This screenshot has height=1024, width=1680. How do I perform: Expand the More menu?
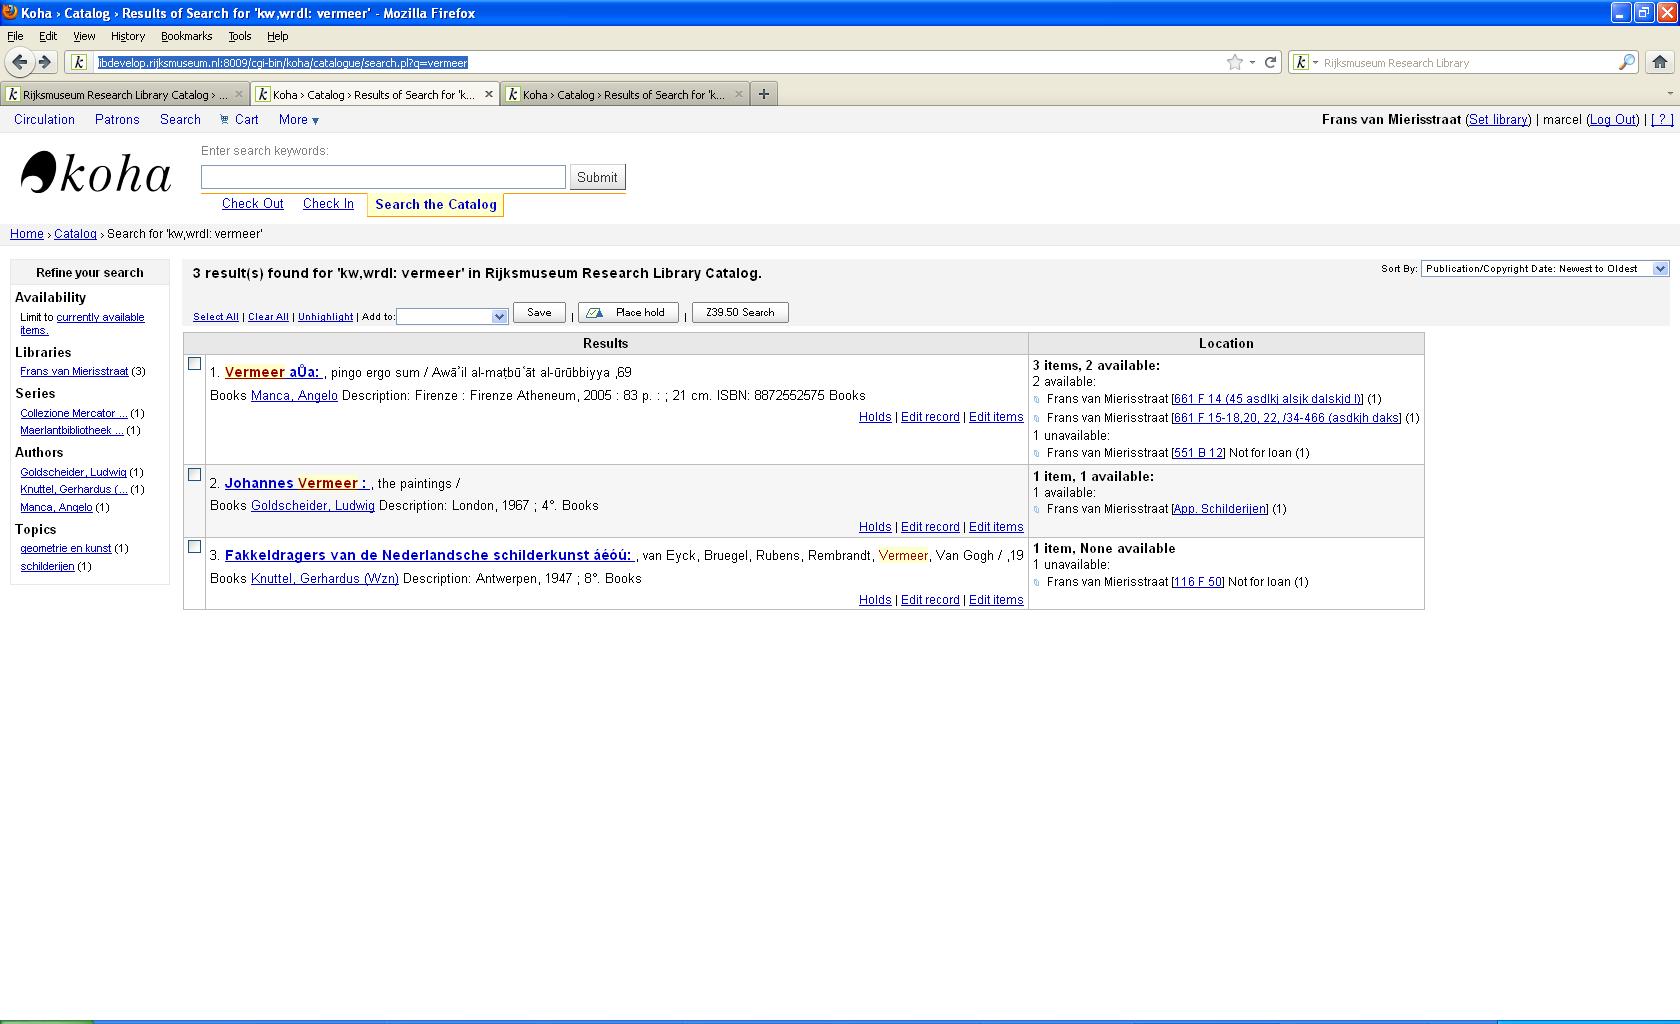click(x=298, y=119)
